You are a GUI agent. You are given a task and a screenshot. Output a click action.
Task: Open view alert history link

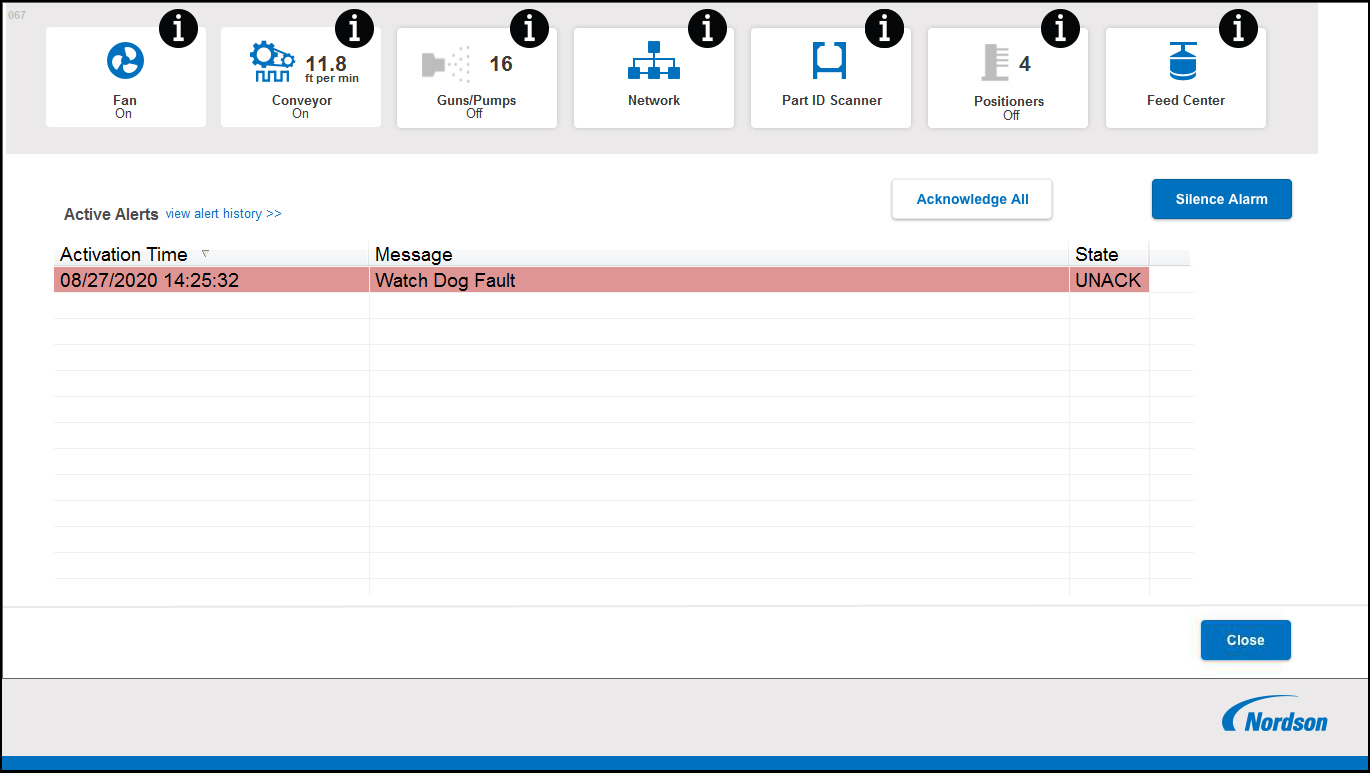(223, 213)
